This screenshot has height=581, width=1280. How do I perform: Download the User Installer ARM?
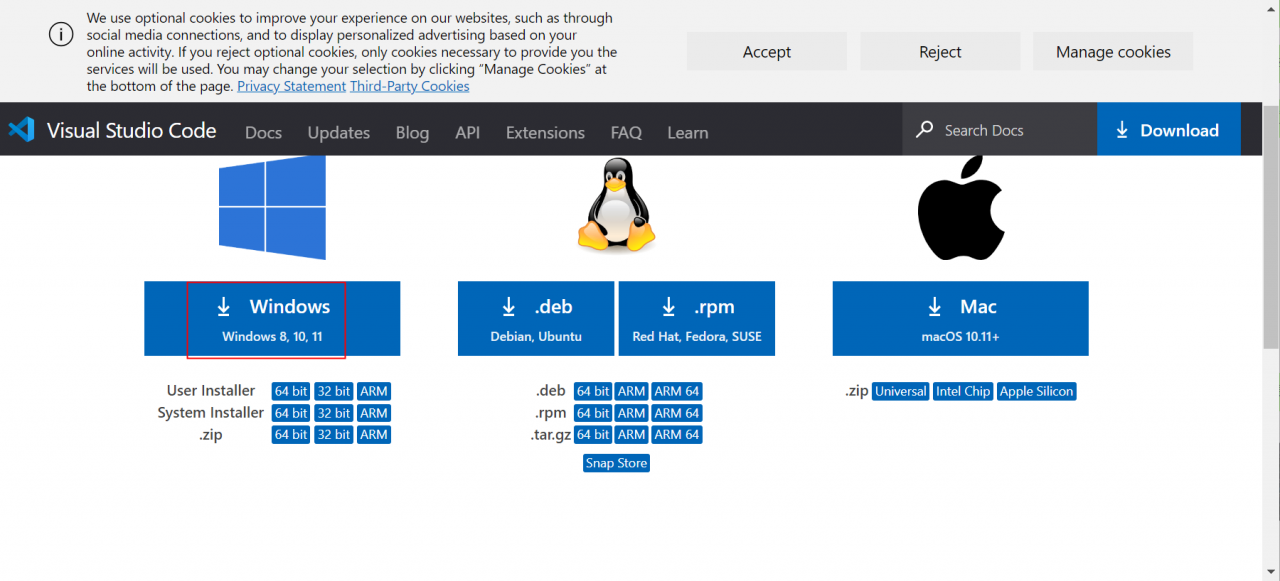(374, 391)
